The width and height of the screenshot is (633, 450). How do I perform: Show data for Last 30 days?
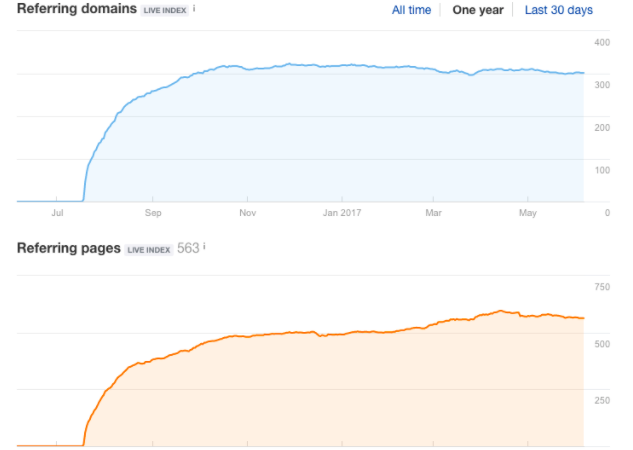click(559, 10)
